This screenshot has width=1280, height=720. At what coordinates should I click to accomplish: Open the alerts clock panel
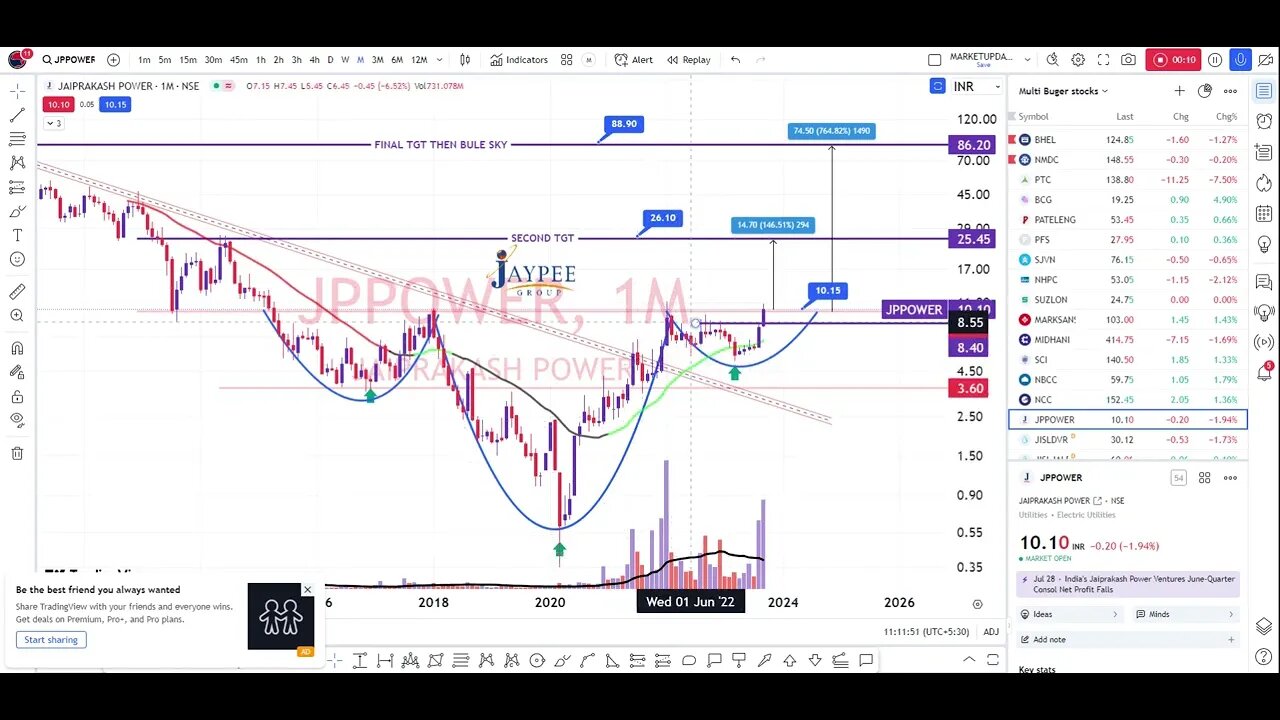click(1264, 120)
